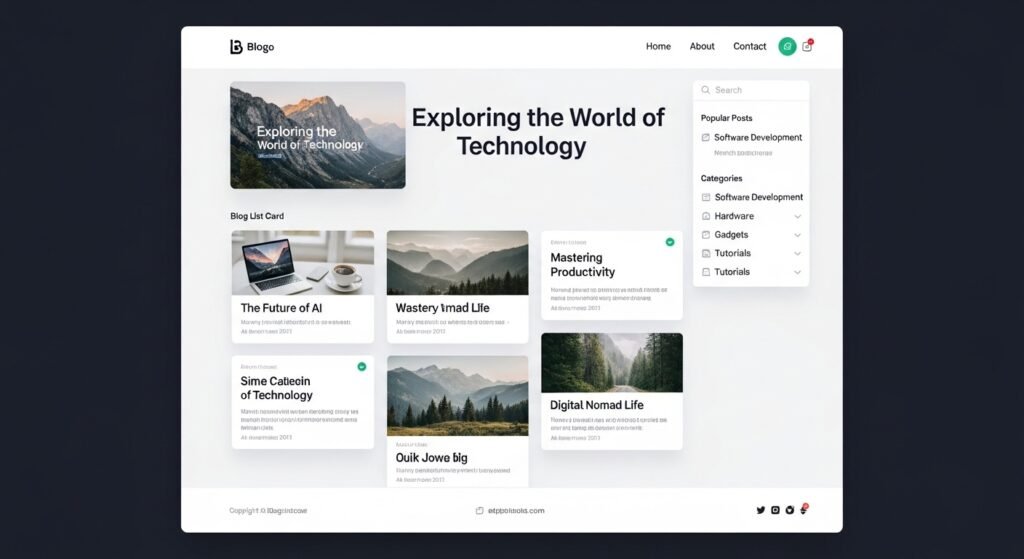Viewport: 1024px width, 559px height.
Task: Open the Instagram icon in footer
Action: click(775, 510)
